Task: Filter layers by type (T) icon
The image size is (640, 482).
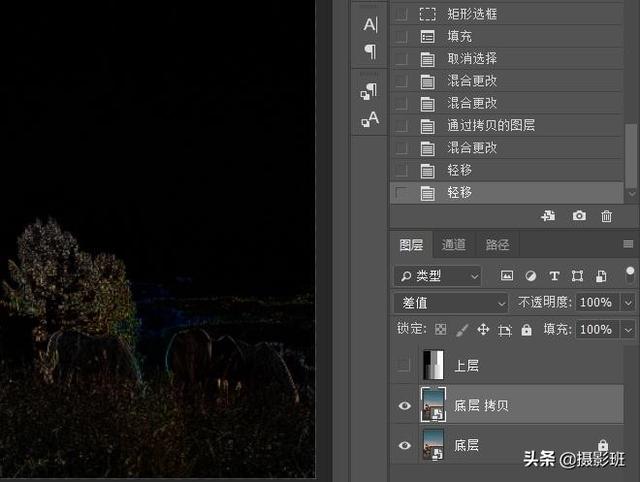Action: coord(554,276)
